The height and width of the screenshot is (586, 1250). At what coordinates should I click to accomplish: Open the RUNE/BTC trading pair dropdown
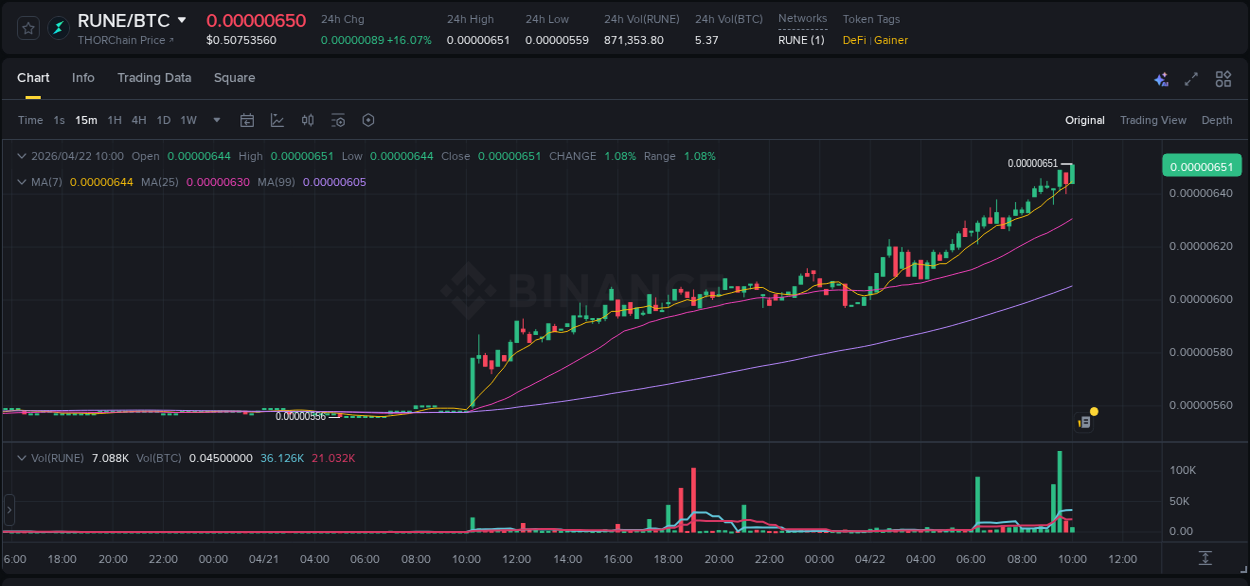[181, 20]
